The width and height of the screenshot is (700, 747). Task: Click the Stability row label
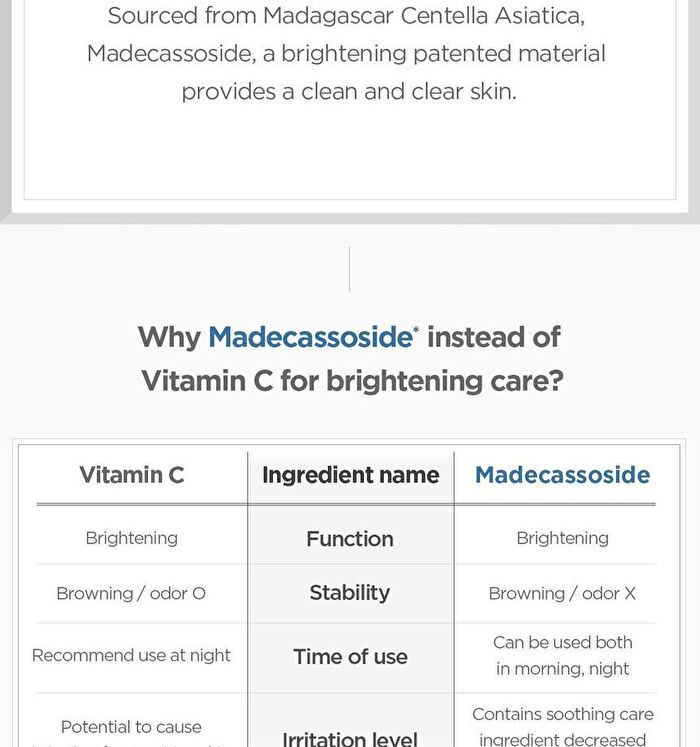(350, 593)
